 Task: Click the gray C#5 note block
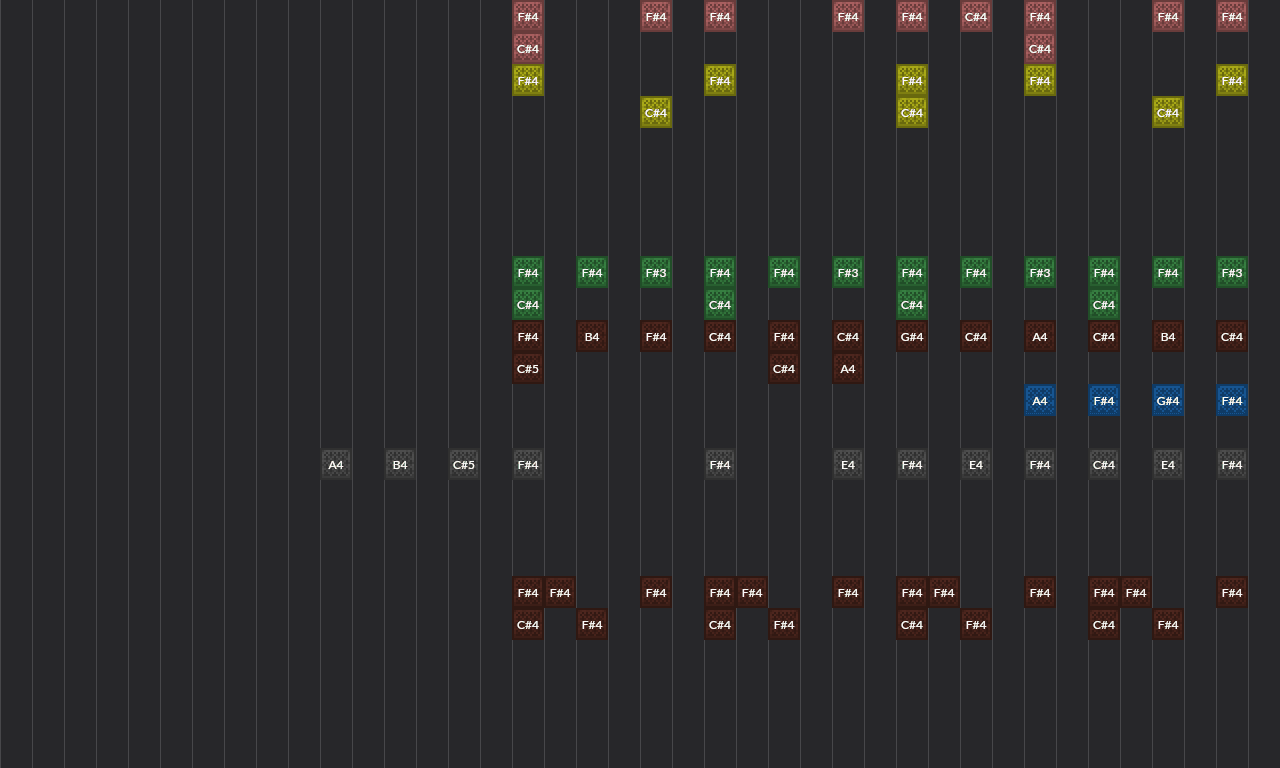coord(464,465)
